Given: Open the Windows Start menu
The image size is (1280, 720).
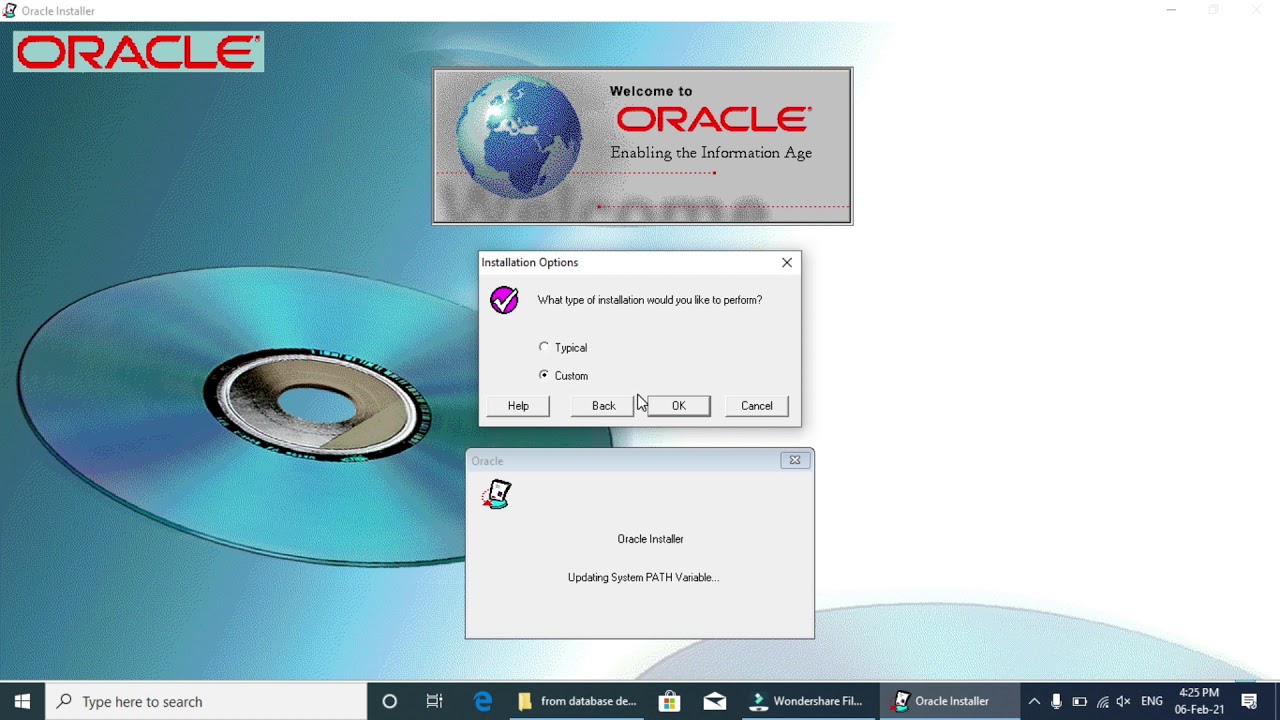Looking at the screenshot, I should [x=22, y=701].
